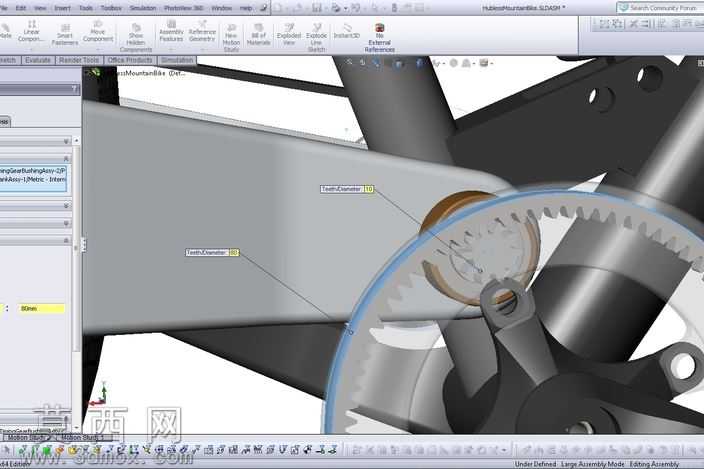Viewport: 704px width, 469px height.
Task: Click the Editing Assembly status text
Action: coord(654,464)
